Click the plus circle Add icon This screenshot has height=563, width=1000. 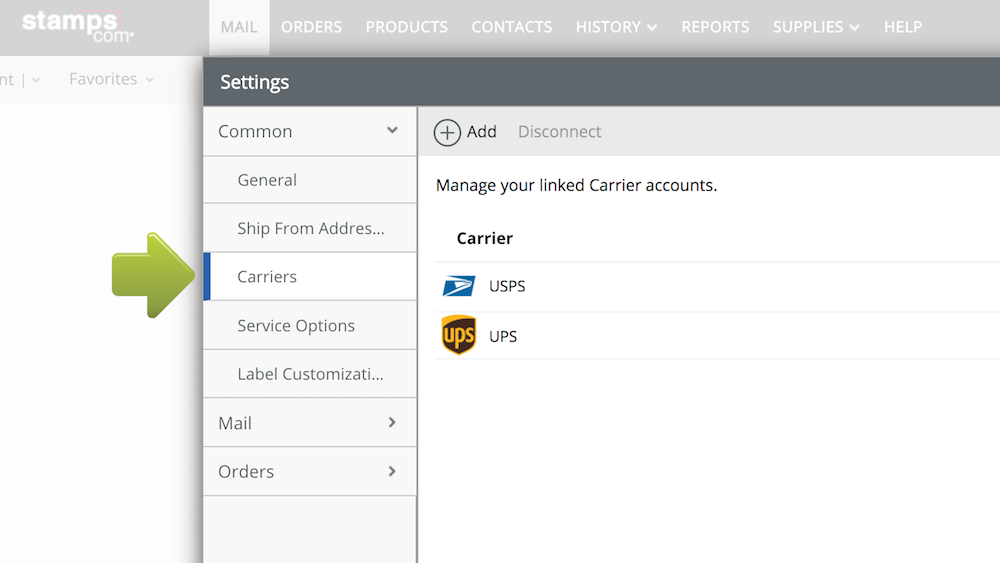tap(447, 132)
